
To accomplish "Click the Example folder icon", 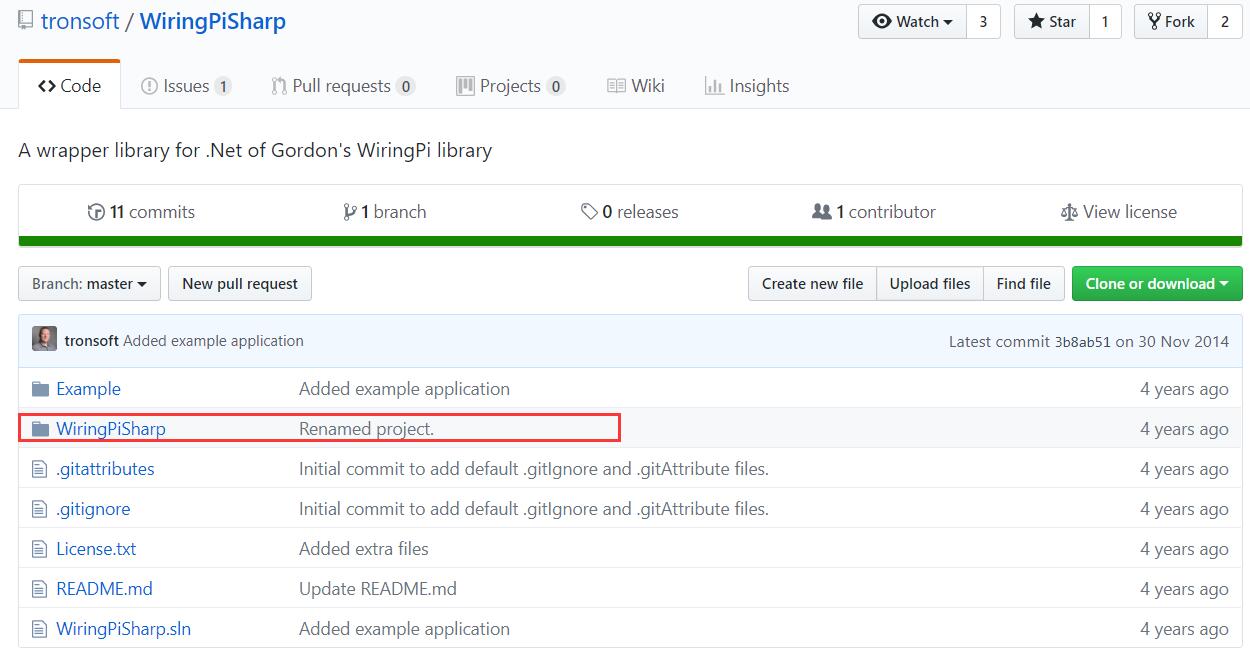I will pos(40,389).
